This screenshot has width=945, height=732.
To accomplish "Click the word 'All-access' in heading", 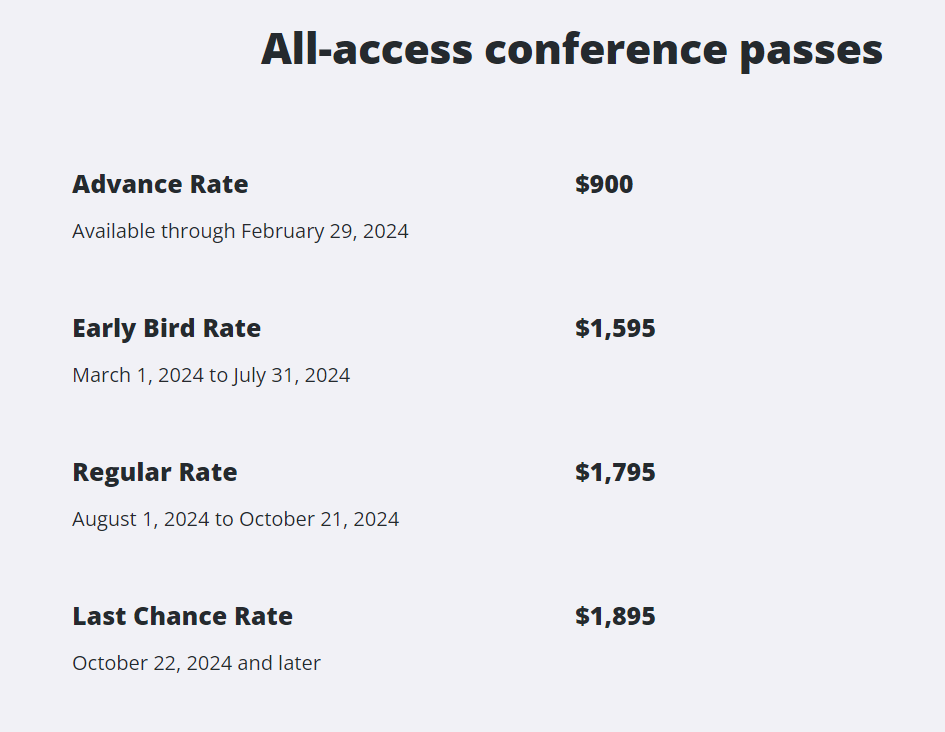I will point(367,49).
